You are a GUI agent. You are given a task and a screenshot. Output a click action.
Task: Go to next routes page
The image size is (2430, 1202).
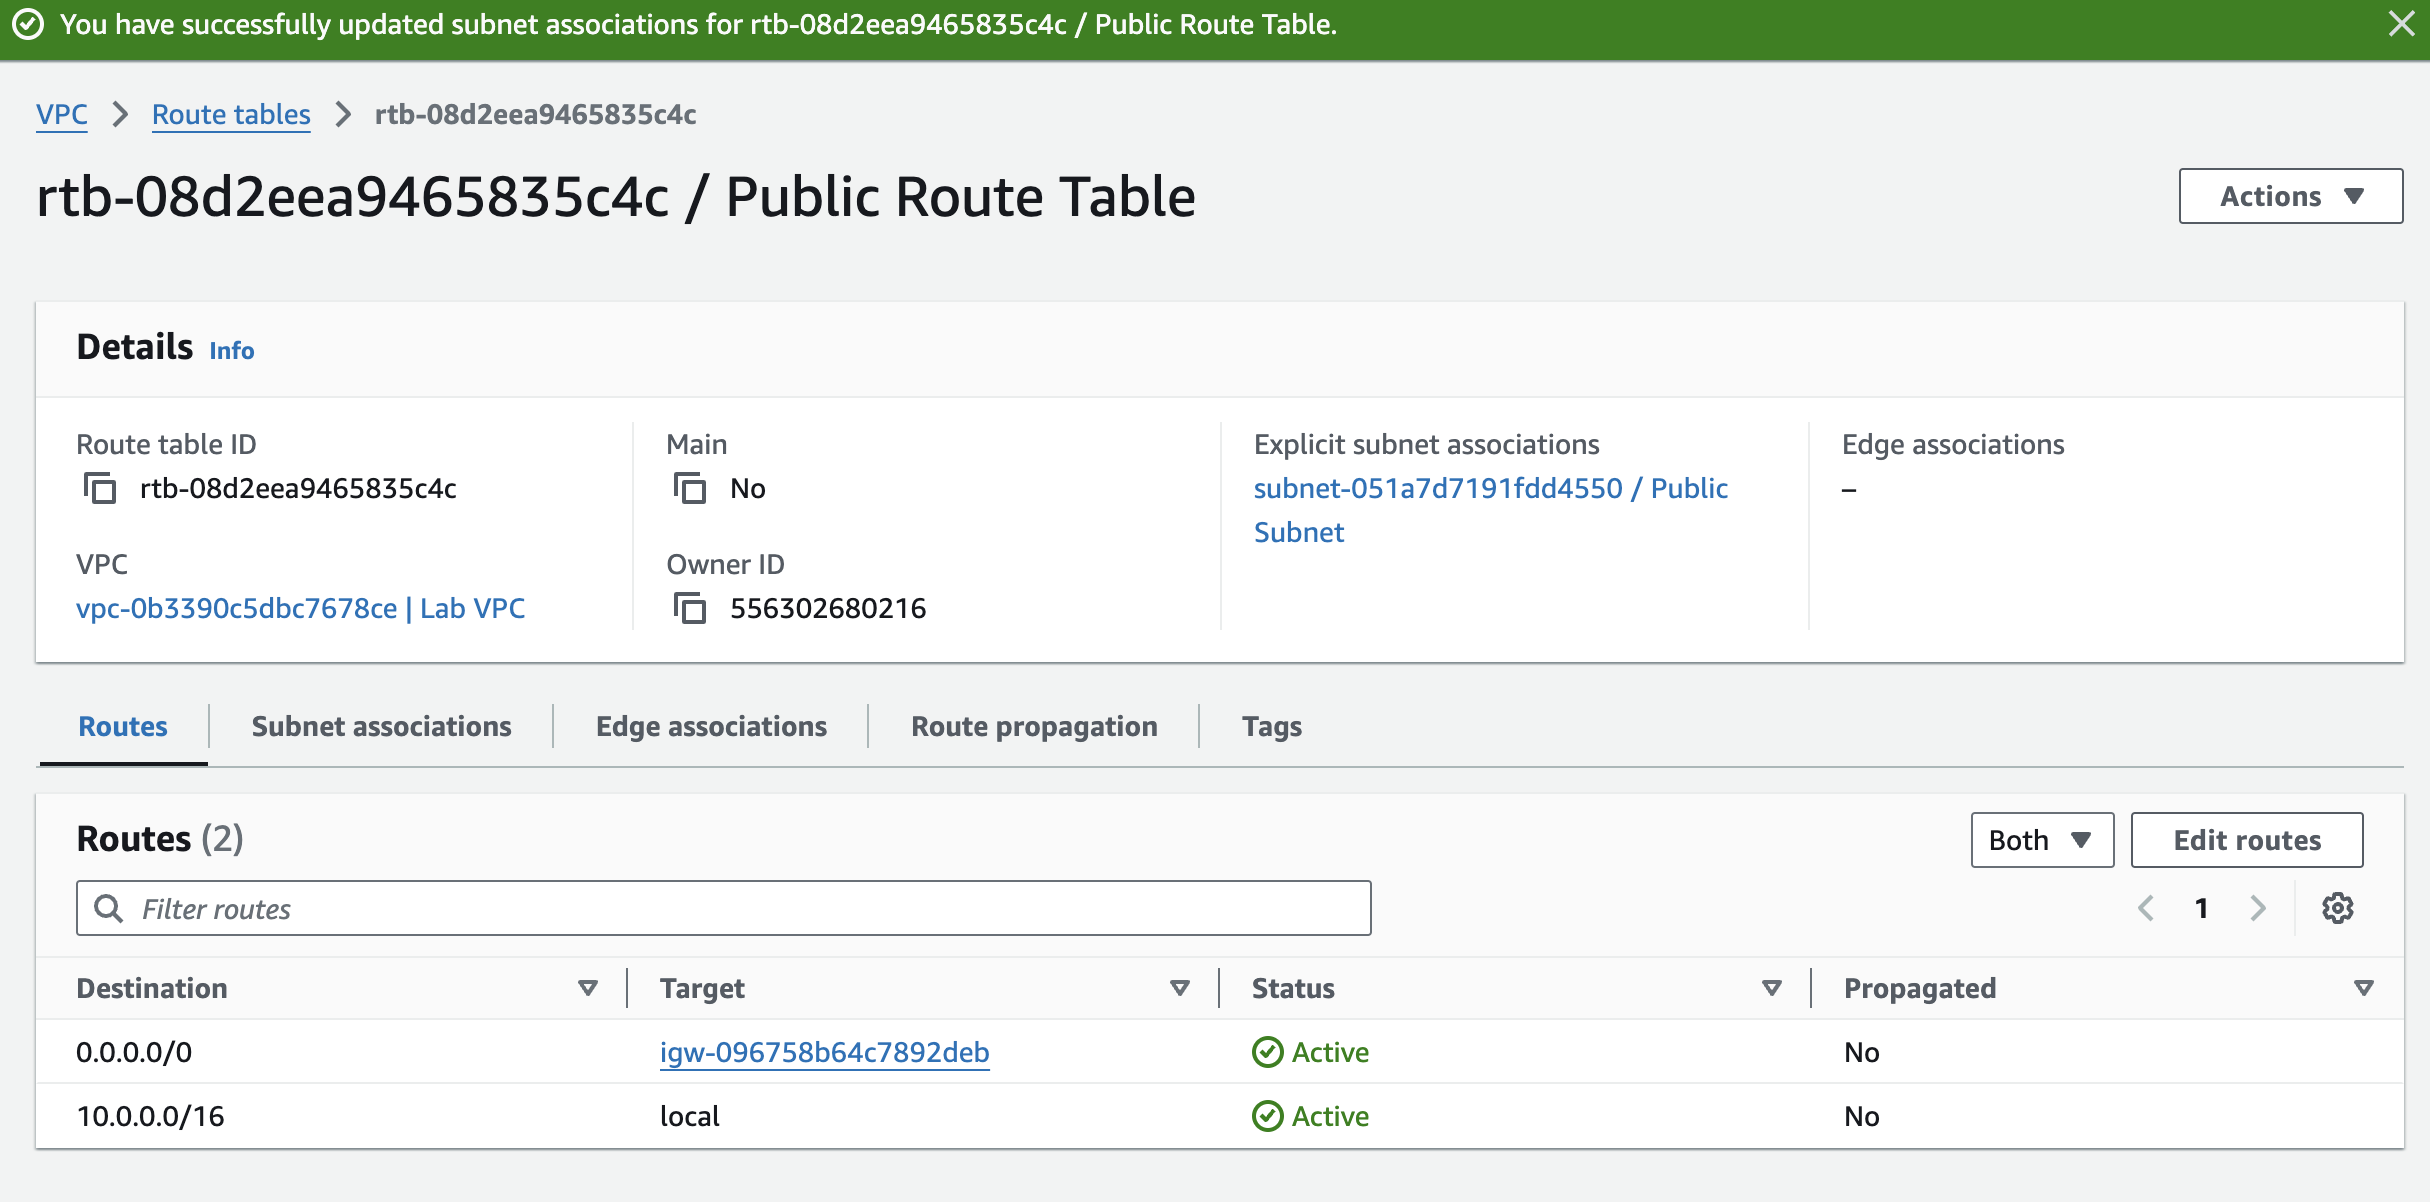2258,908
